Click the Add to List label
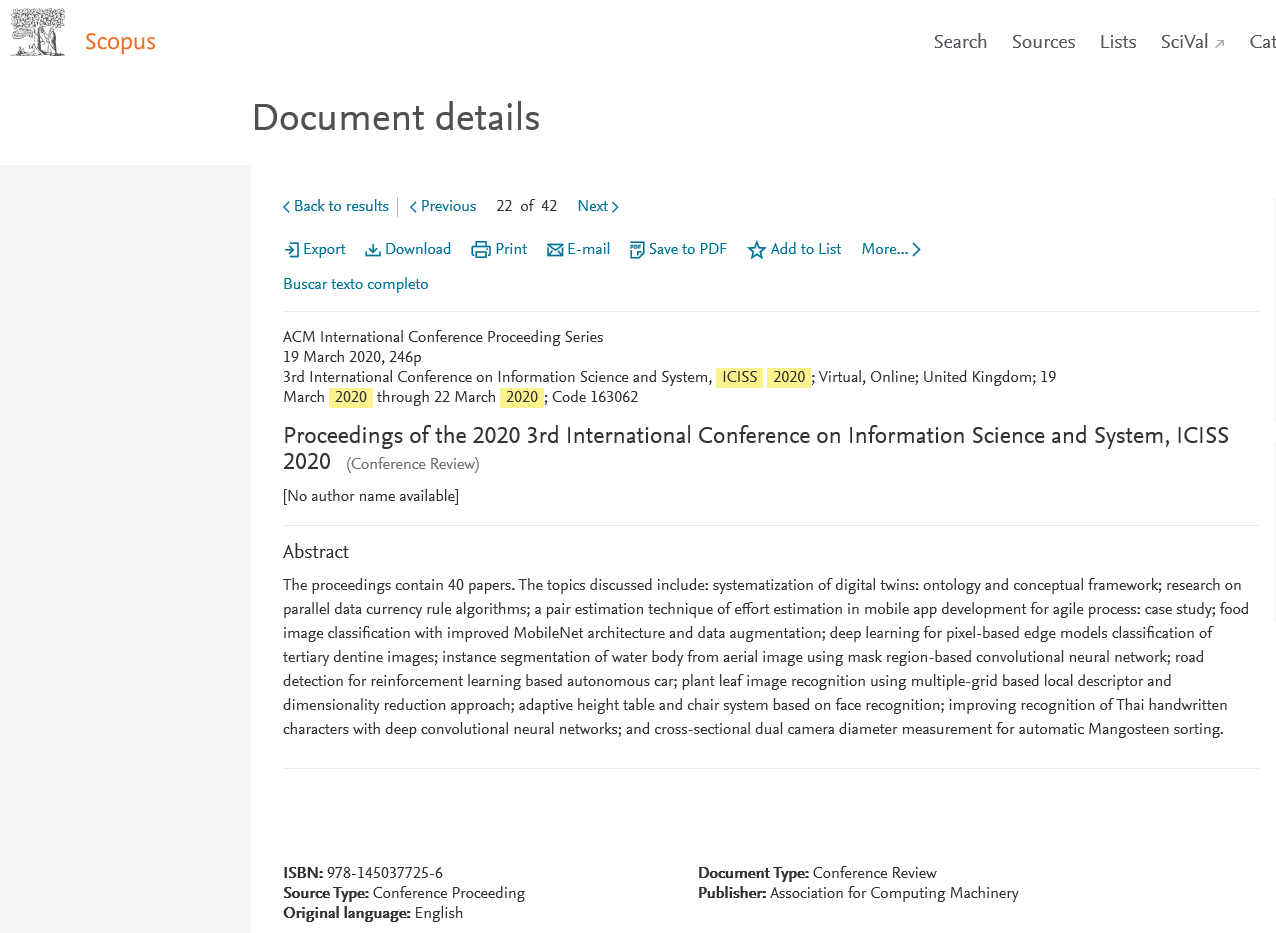The image size is (1276, 933). pos(806,250)
